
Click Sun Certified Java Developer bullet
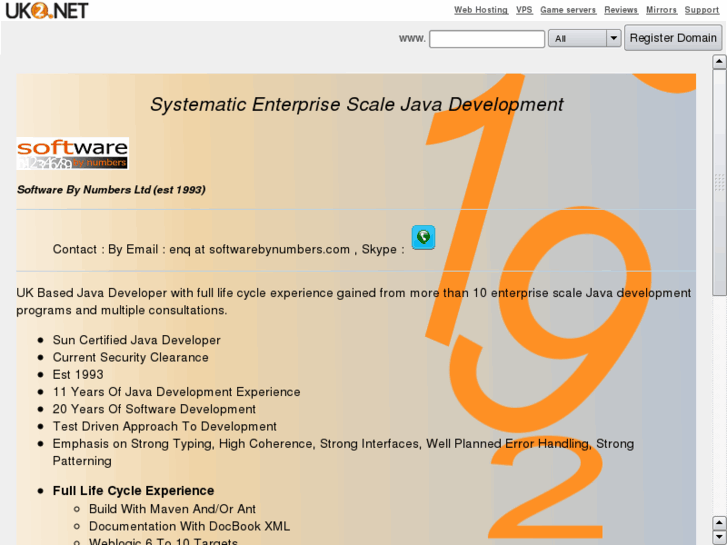click(x=136, y=340)
